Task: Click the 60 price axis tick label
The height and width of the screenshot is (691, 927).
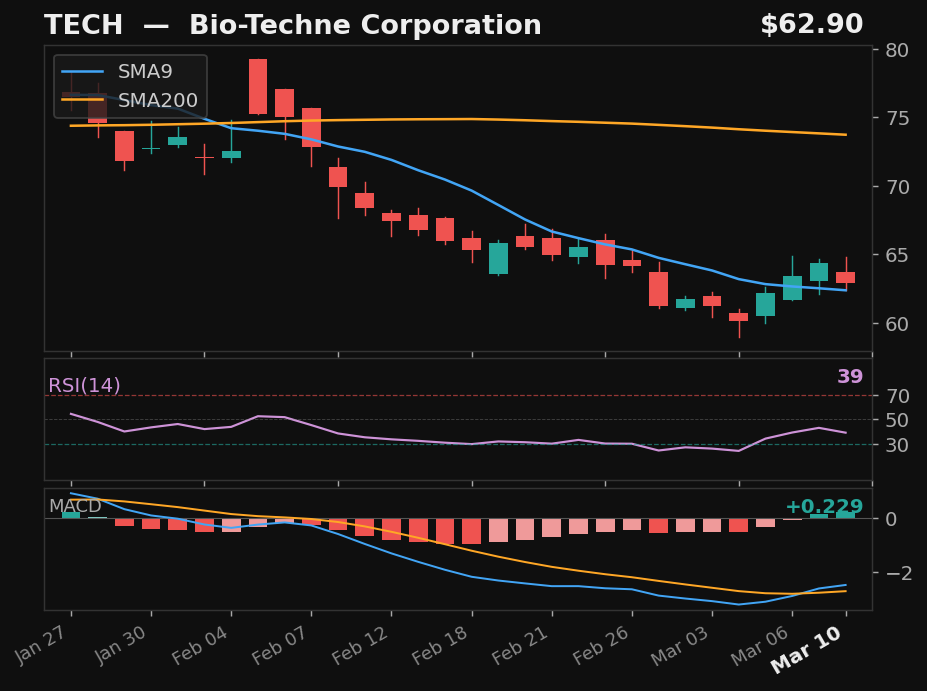Action: click(897, 324)
